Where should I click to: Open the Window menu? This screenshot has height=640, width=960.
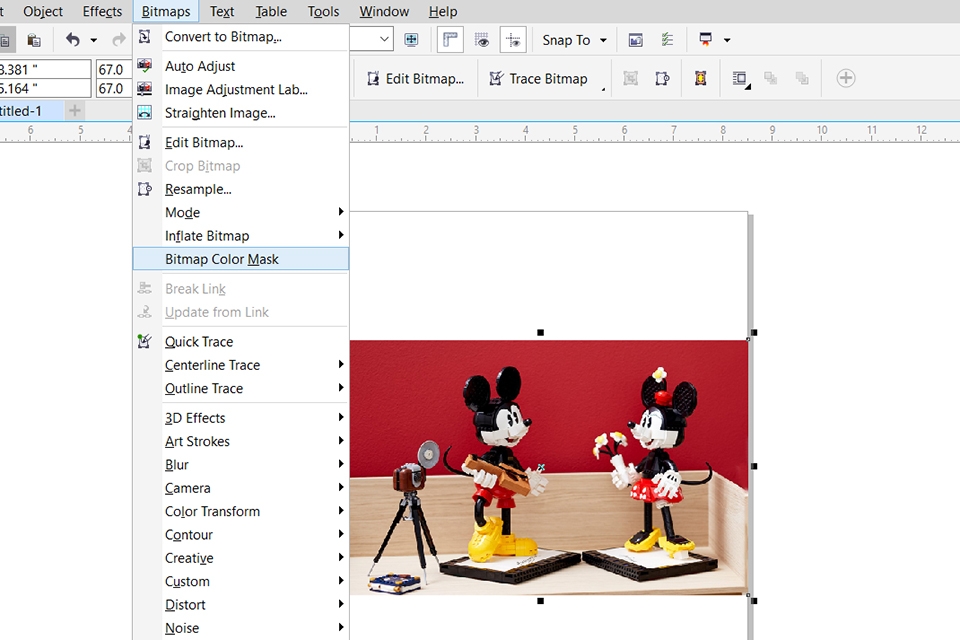click(384, 11)
